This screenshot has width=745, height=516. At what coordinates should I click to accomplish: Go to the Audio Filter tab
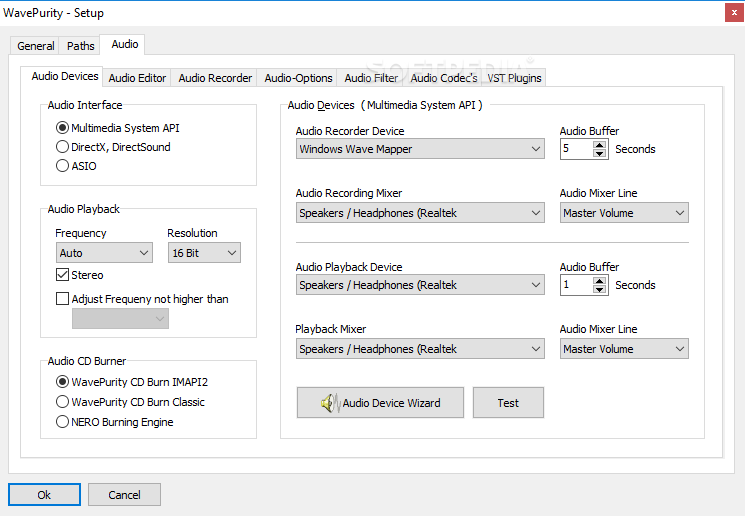click(371, 78)
